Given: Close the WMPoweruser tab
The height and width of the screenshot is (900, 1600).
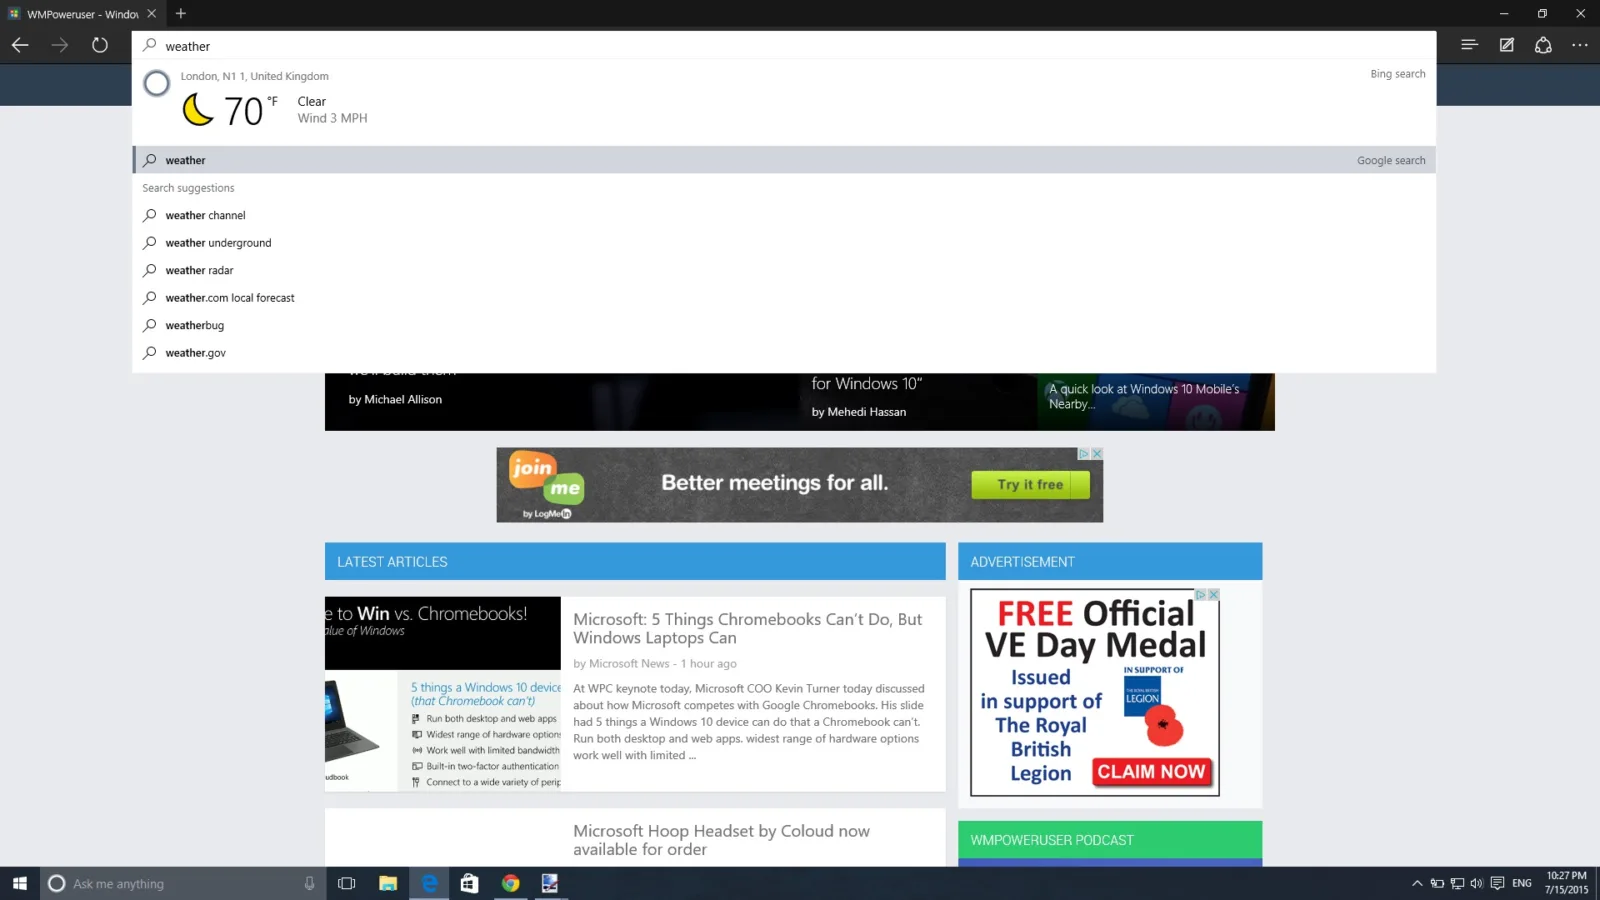Looking at the screenshot, I should coord(152,14).
